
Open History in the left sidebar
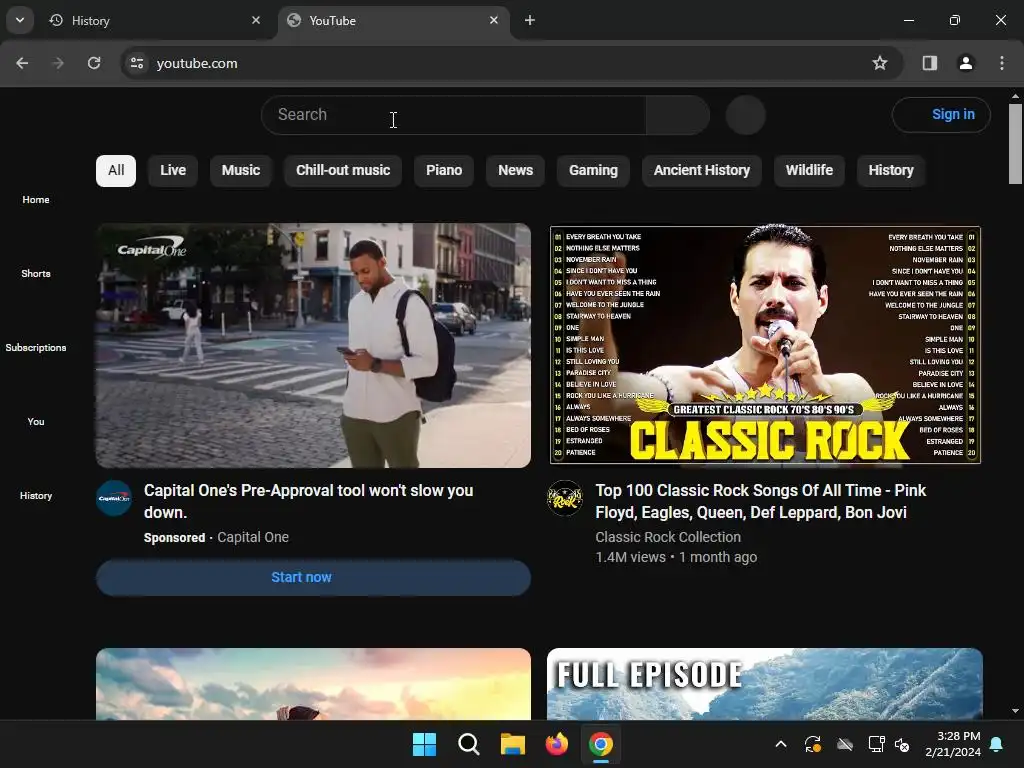click(x=36, y=495)
